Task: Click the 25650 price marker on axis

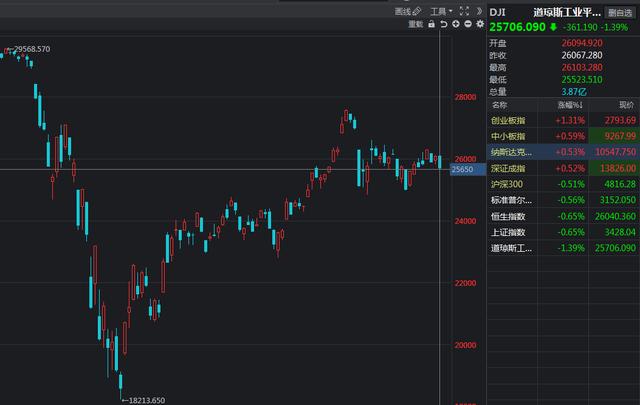Action: pyautogui.click(x=464, y=170)
